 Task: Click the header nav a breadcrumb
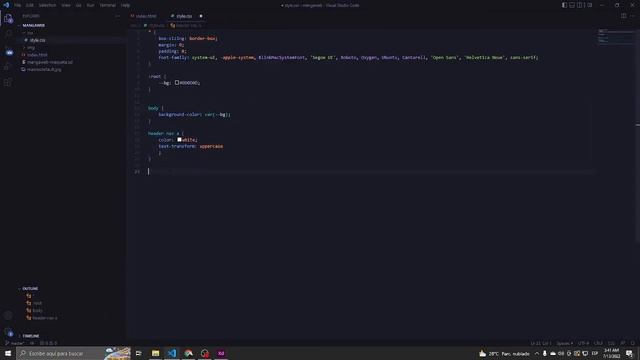[x=186, y=25]
